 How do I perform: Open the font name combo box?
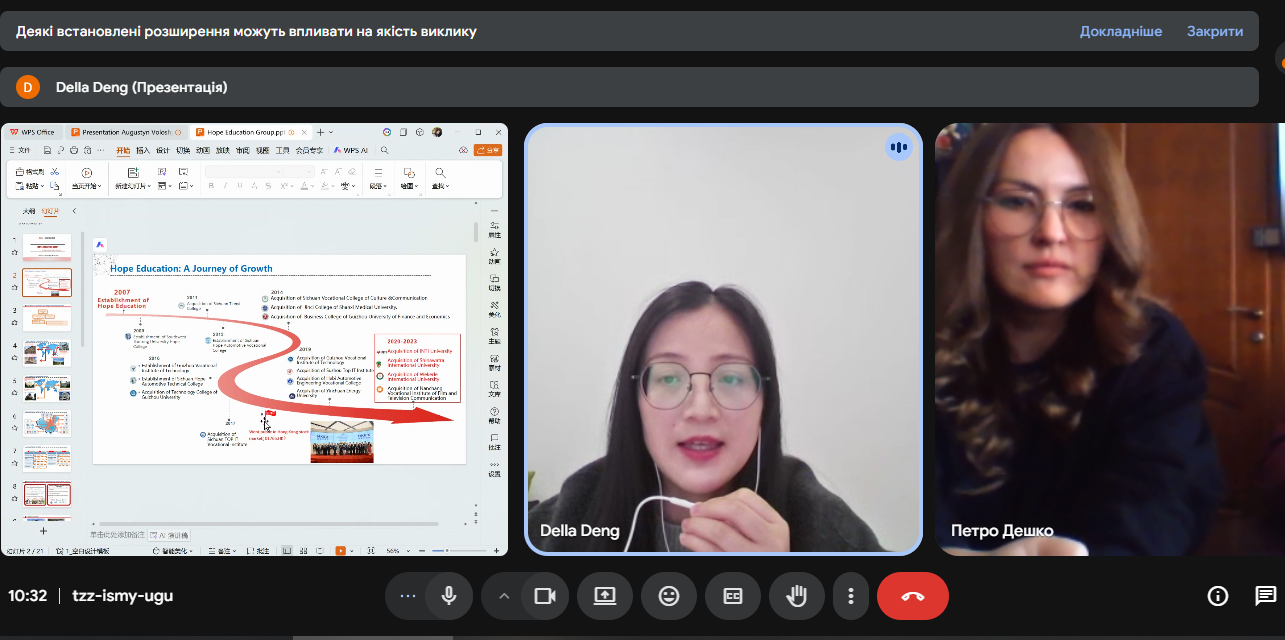pyautogui.click(x=244, y=171)
